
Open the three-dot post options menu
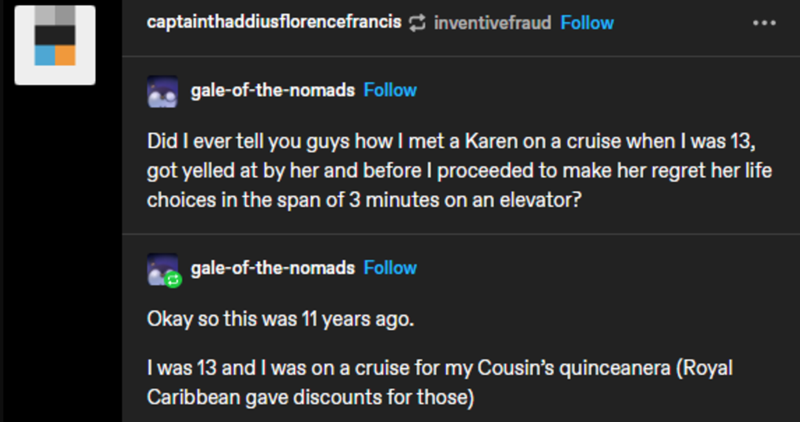765,22
